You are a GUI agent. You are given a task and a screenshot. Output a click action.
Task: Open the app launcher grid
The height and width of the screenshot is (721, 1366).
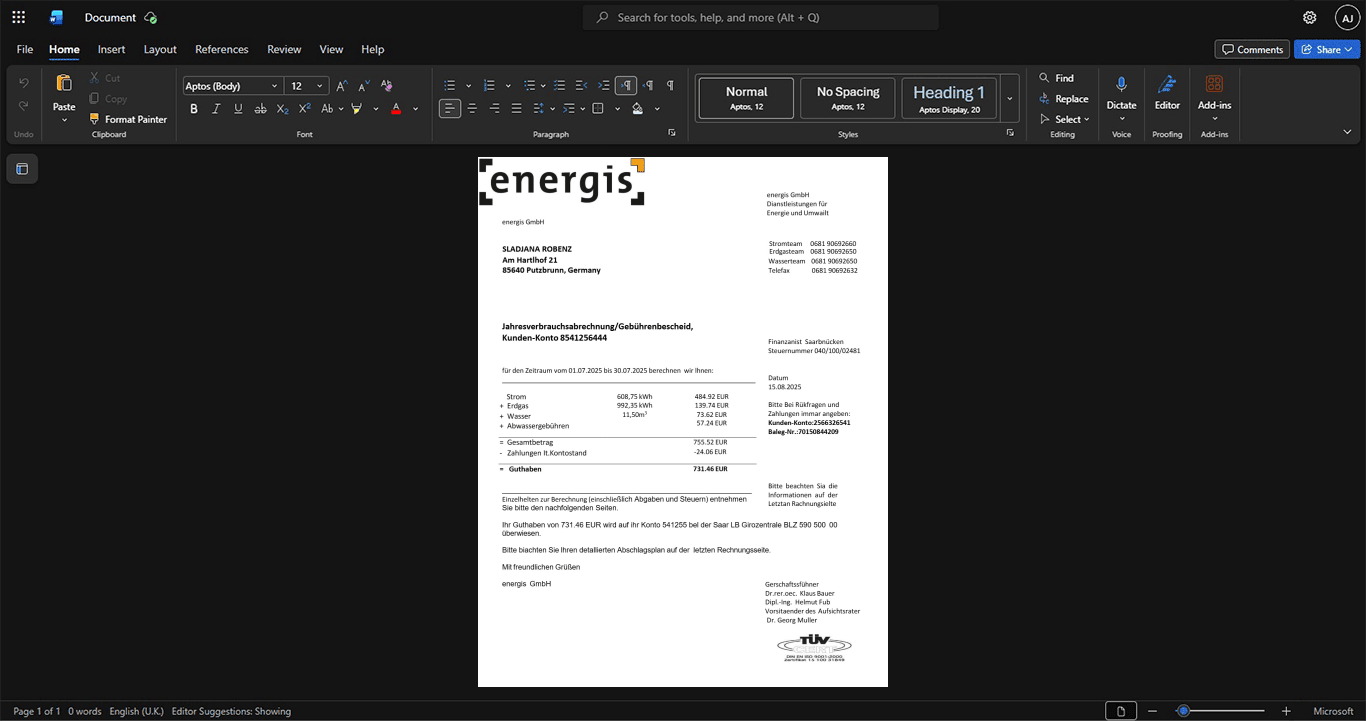(x=18, y=17)
